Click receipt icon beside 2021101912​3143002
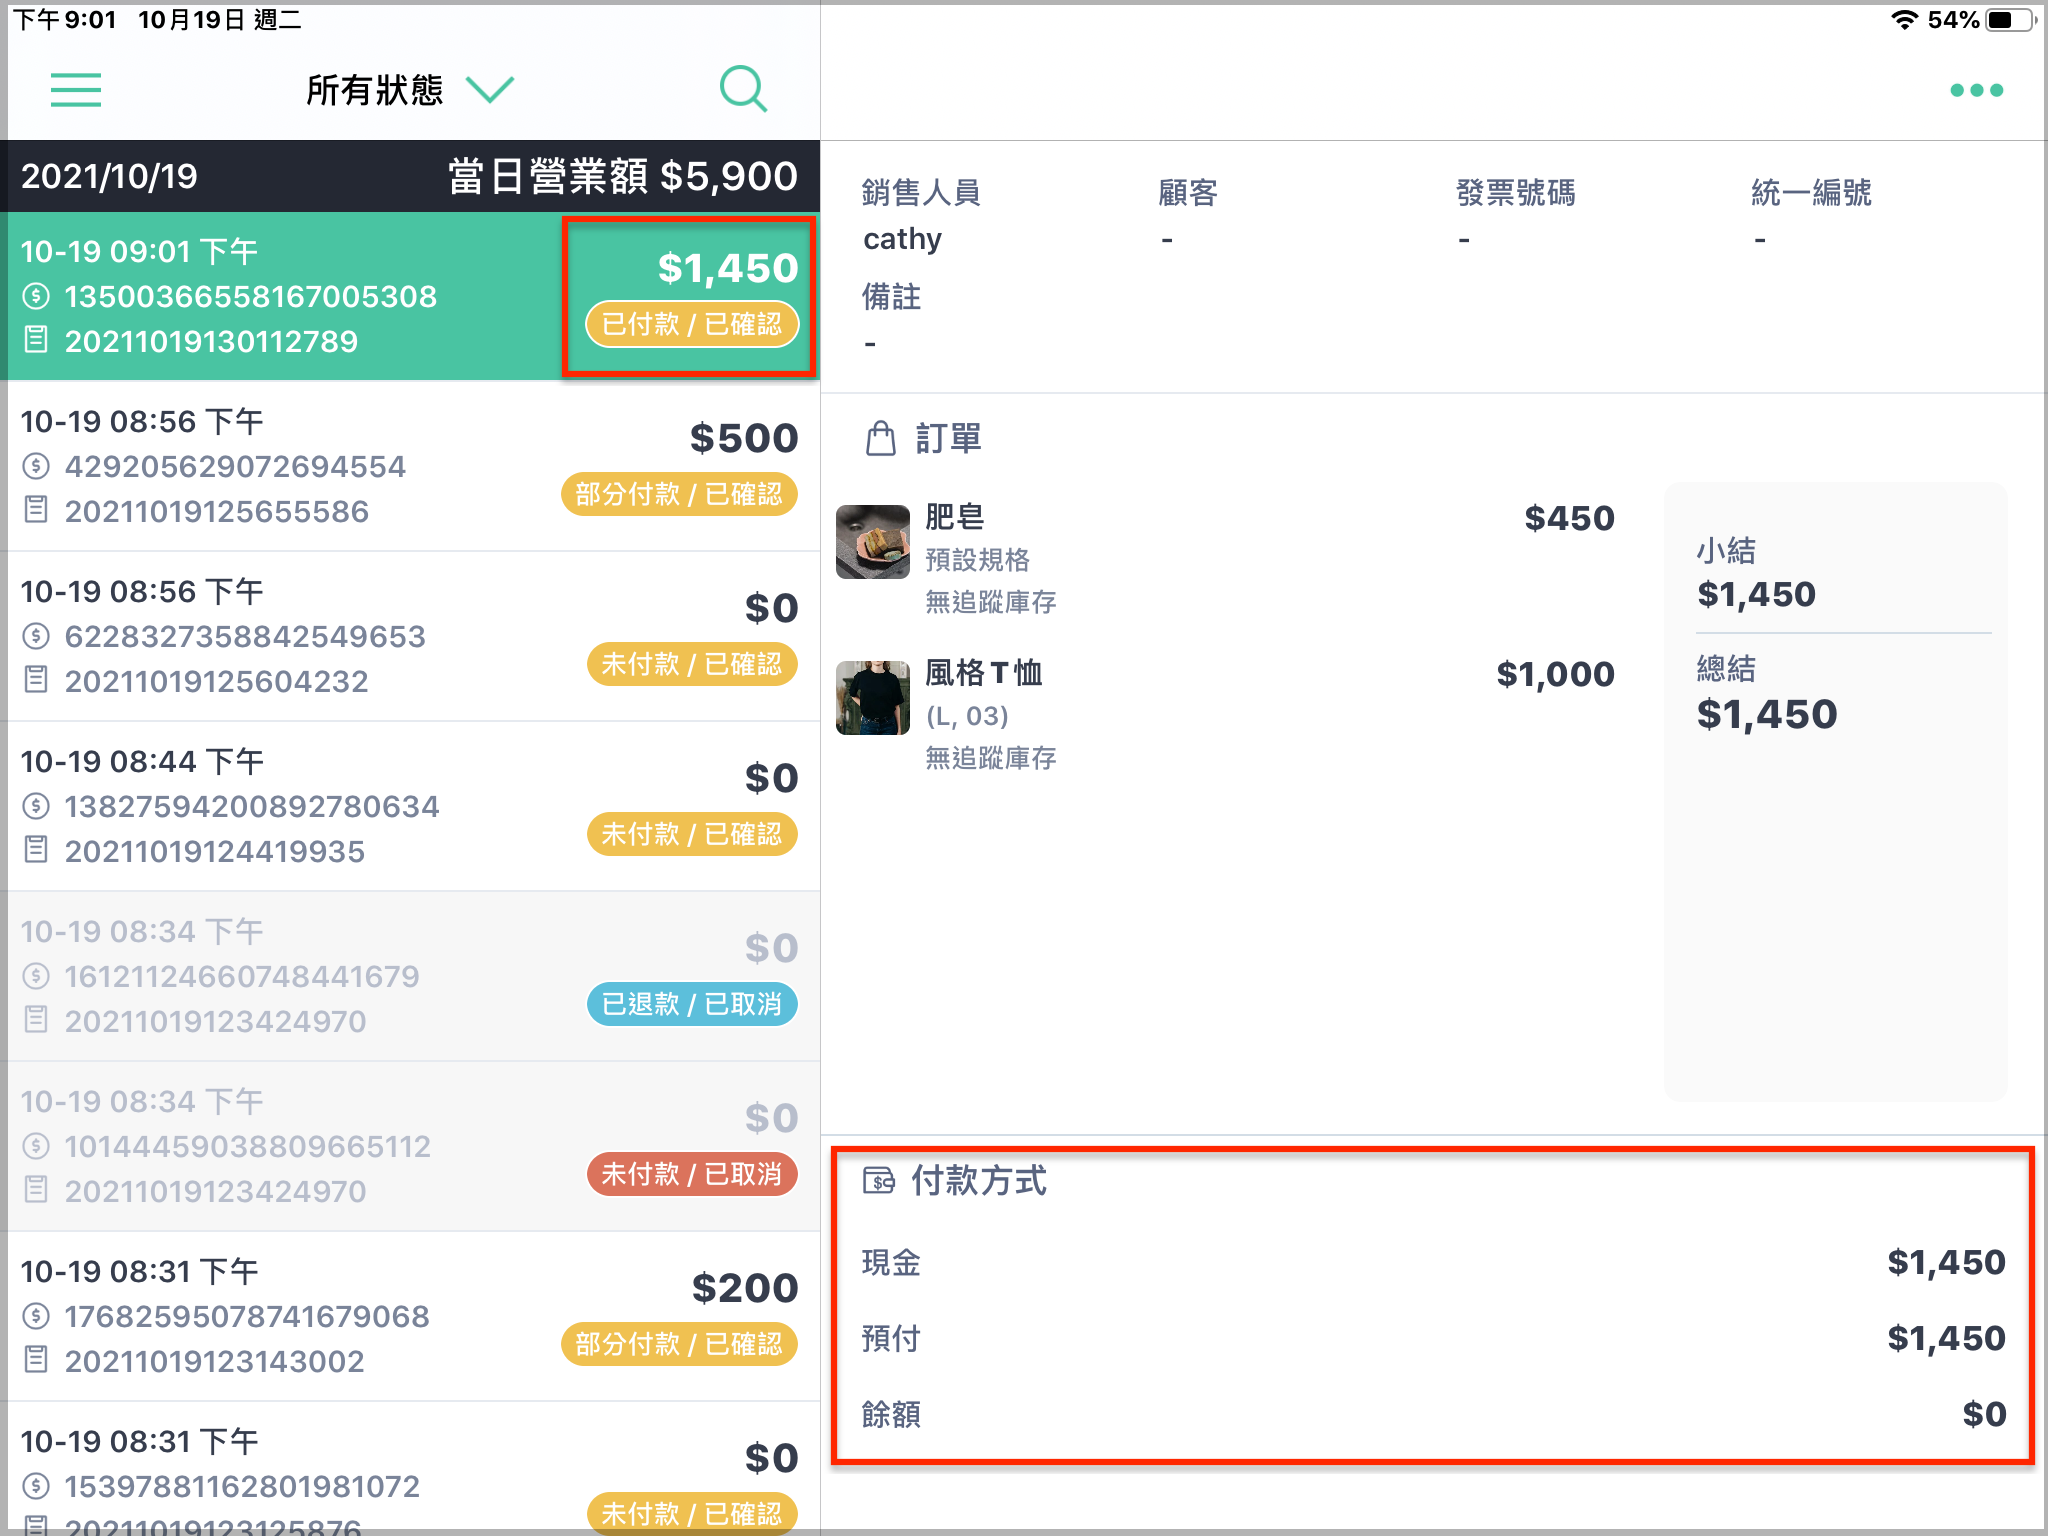This screenshot has height=1536, width=2048. click(x=36, y=1360)
